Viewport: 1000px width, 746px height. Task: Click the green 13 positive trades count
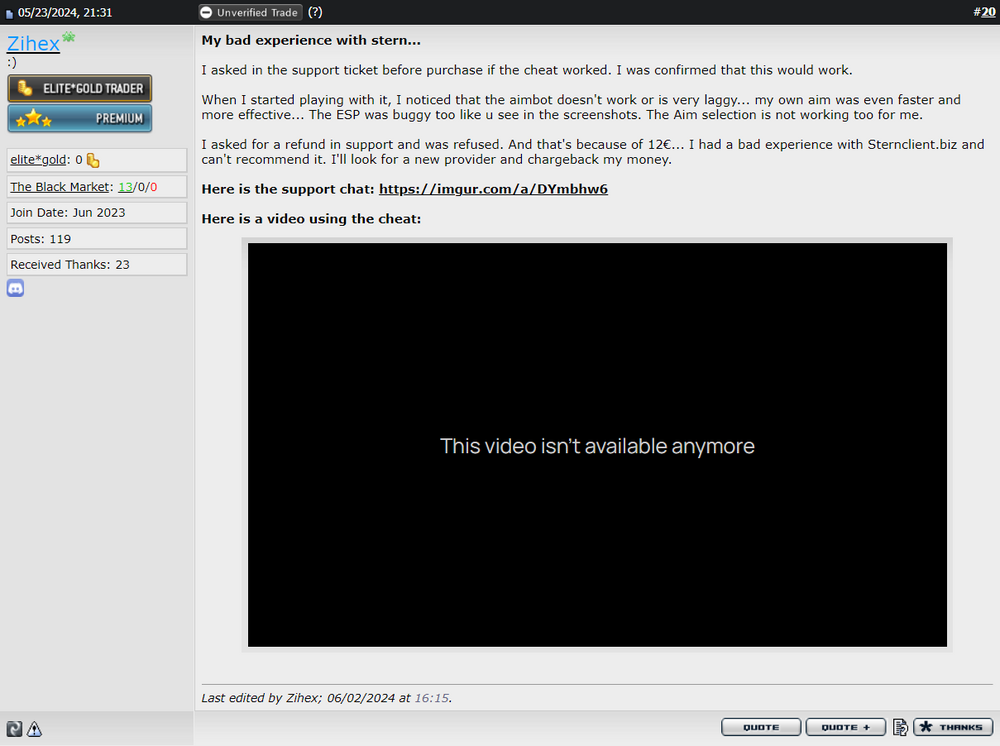tap(126, 187)
